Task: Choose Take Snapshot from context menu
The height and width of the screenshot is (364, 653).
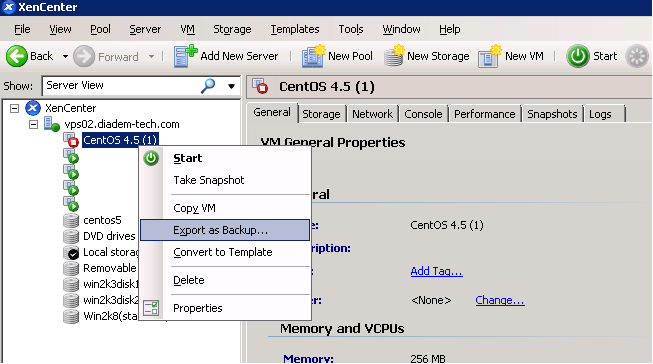Action: 225,180
